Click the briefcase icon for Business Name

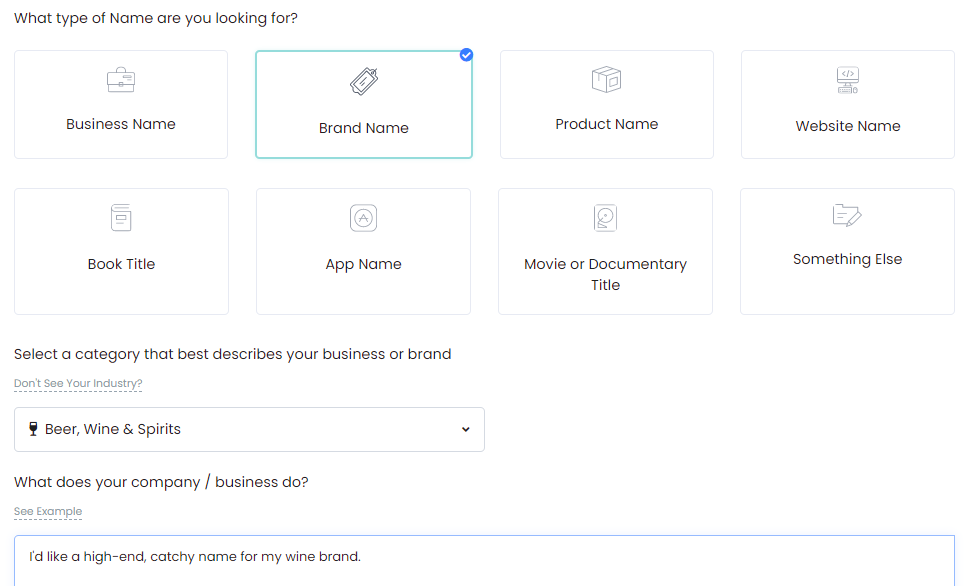121,80
